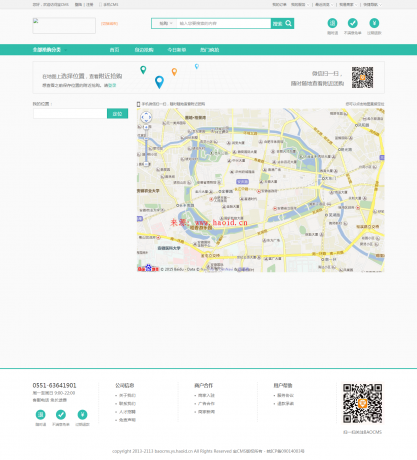This screenshot has width=417, height=460.
Task: Click the green checkmark icon in header
Action: pyautogui.click(x=353, y=23)
